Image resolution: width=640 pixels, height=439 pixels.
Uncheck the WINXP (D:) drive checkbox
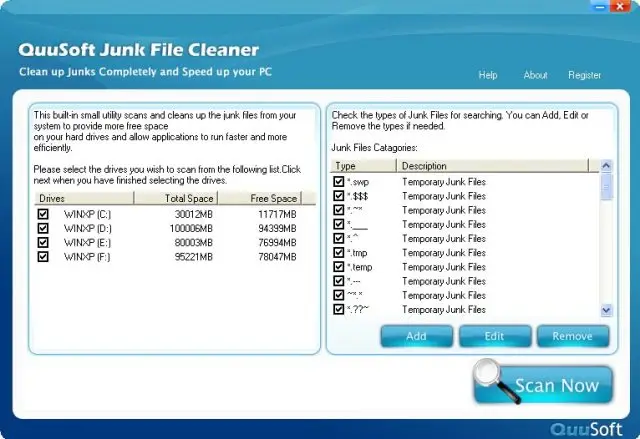point(43,228)
